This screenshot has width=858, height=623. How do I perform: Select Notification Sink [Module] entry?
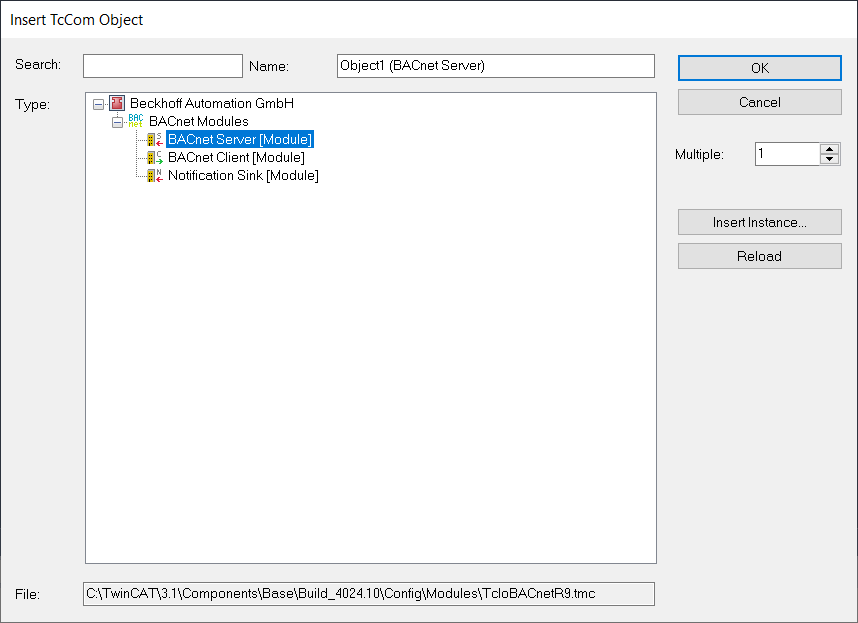point(243,176)
